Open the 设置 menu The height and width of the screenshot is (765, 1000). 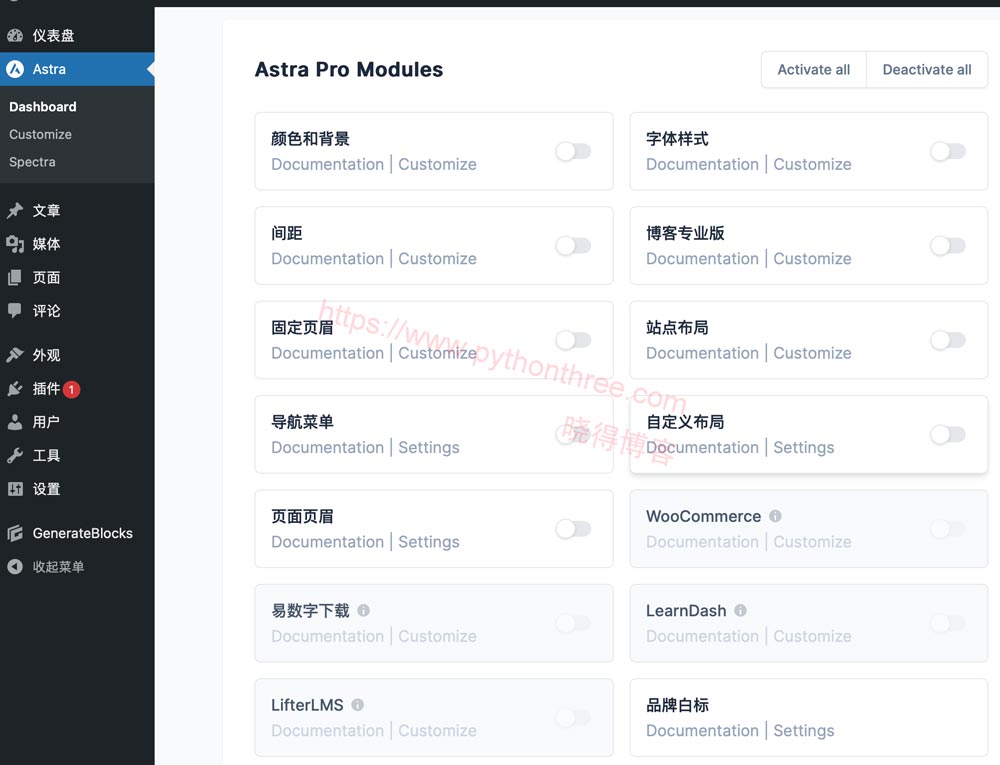click(x=77, y=489)
